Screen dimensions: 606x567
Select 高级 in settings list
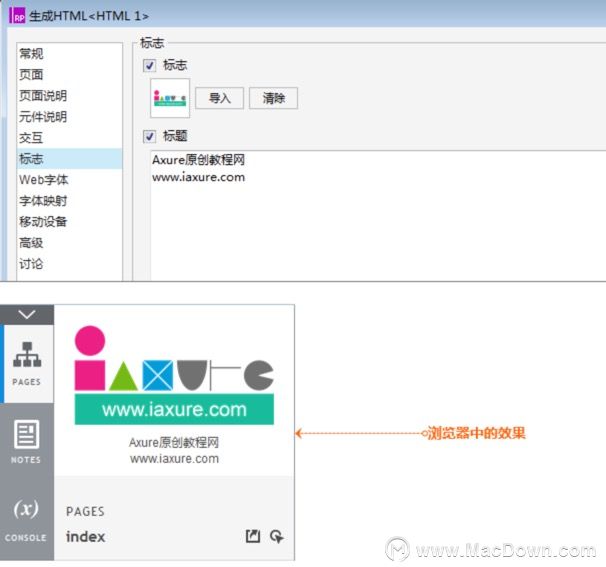pyautogui.click(x=70, y=243)
